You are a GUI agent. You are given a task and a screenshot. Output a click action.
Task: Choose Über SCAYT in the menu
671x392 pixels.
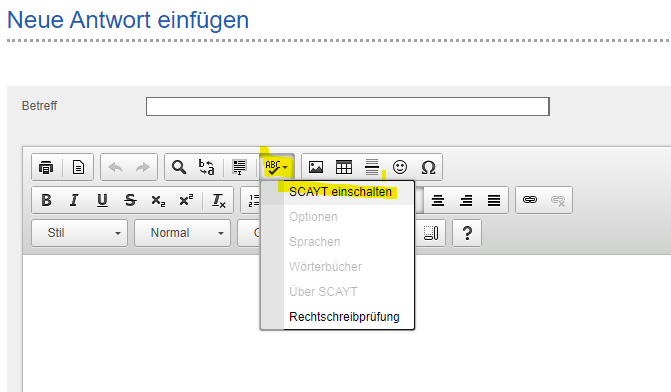pyautogui.click(x=337, y=292)
